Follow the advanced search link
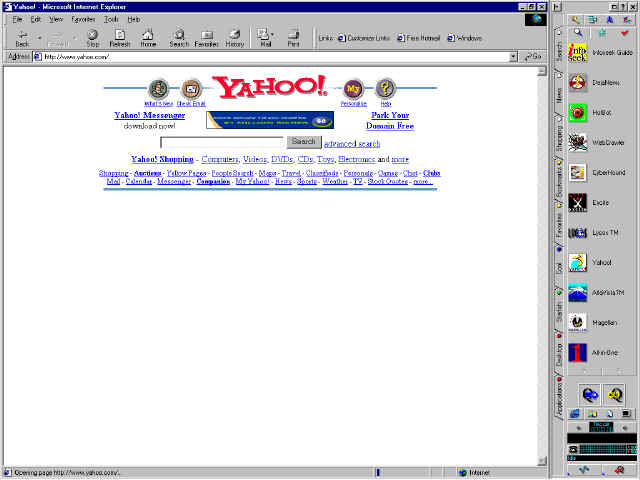 (x=352, y=144)
